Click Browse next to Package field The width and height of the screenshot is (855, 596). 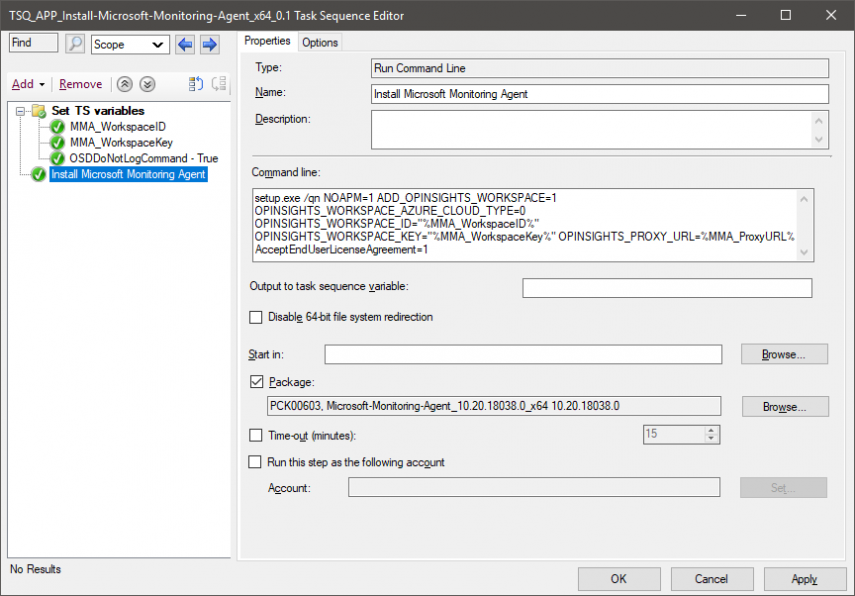coord(785,407)
